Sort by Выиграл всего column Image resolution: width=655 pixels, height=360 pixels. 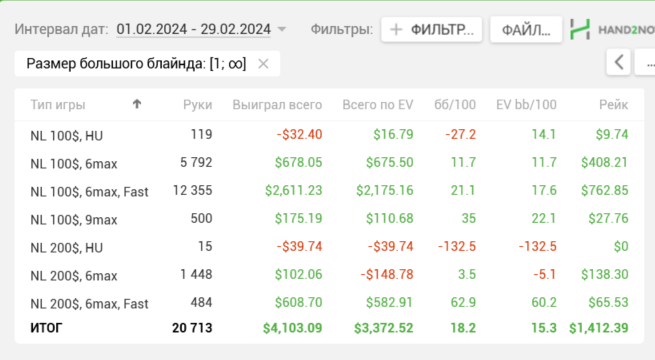277,104
